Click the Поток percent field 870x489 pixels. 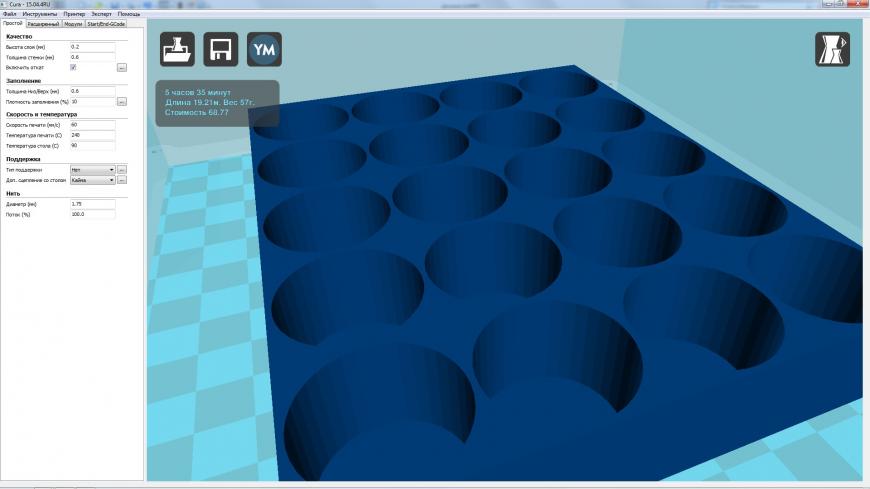pyautogui.click(x=93, y=214)
